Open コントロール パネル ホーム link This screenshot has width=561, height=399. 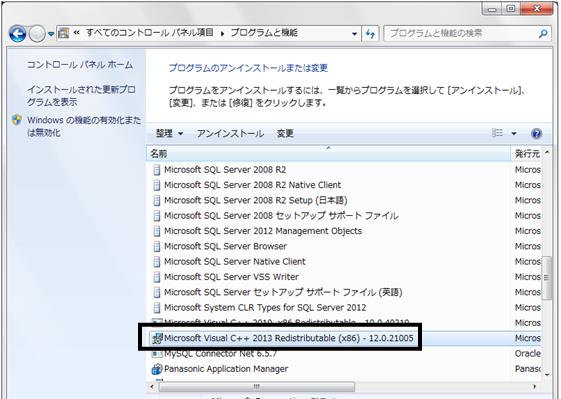(80, 65)
